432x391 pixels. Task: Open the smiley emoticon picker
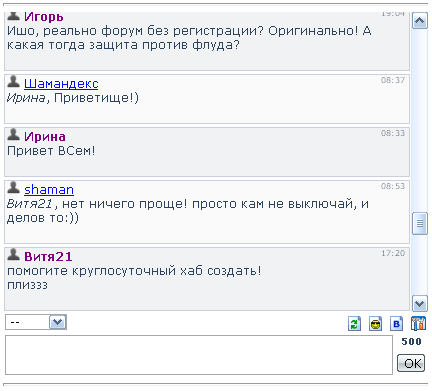(376, 323)
